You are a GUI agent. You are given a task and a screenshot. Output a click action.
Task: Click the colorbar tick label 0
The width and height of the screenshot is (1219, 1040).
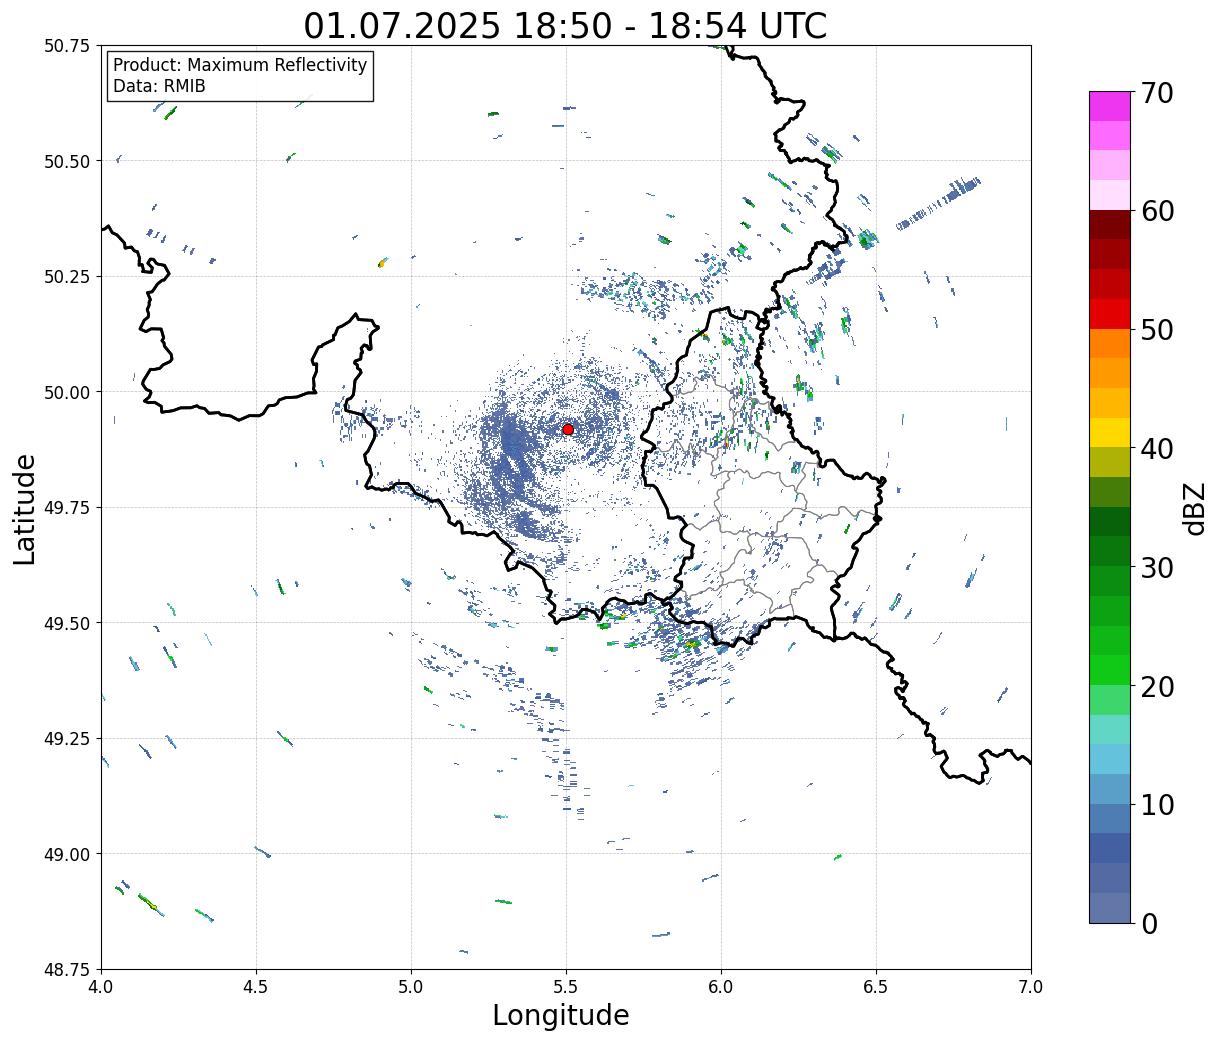[x=1148, y=923]
